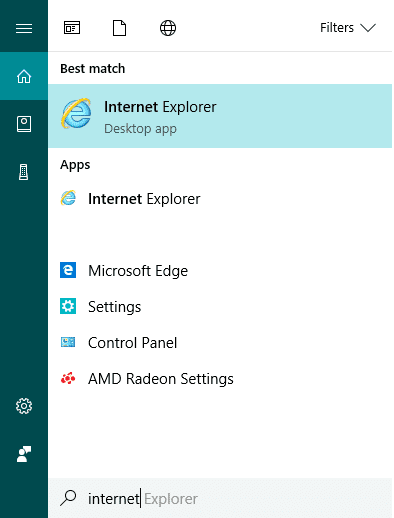394x518 pixels.
Task: Click the search box containing "internet"
Action: 220,498
